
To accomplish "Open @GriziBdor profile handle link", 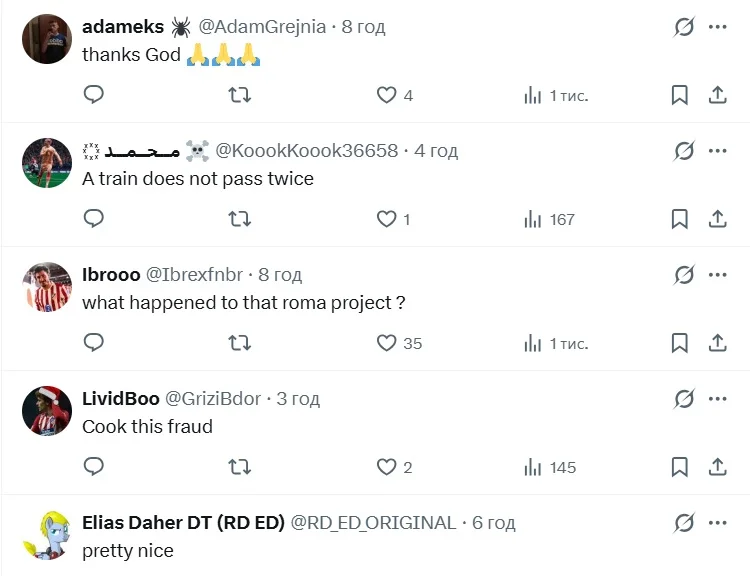I will coord(213,398).
